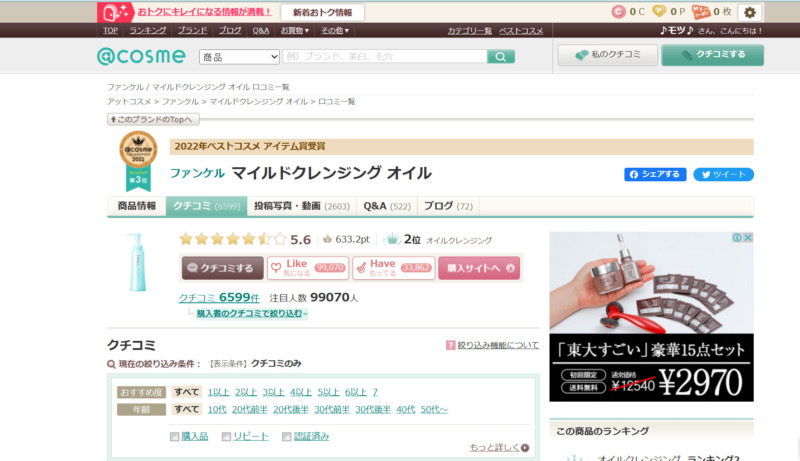
Task: Click the Twitter ツイート button
Action: pyautogui.click(x=723, y=174)
